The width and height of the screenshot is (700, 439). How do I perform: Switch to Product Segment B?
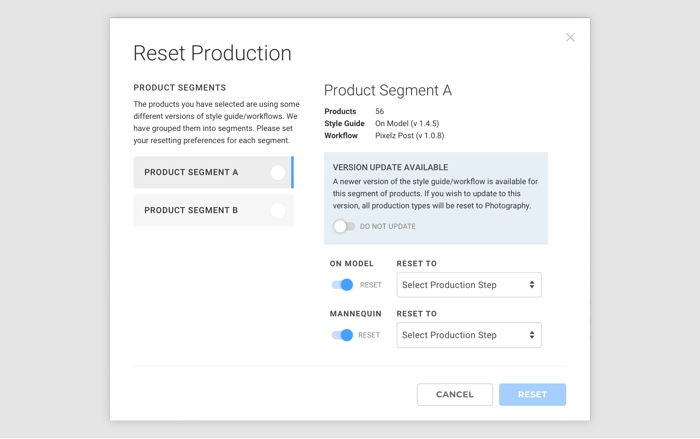(x=192, y=210)
